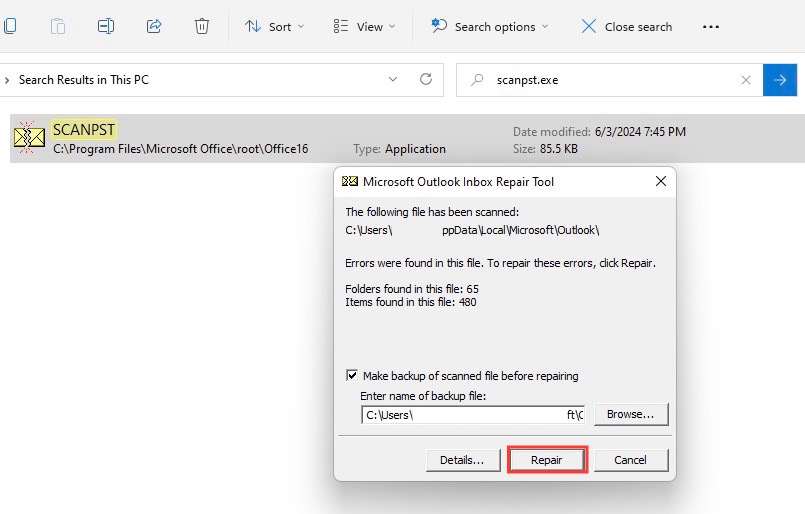The width and height of the screenshot is (805, 514).
Task: Click the Share icon in the toolbar
Action: click(154, 26)
